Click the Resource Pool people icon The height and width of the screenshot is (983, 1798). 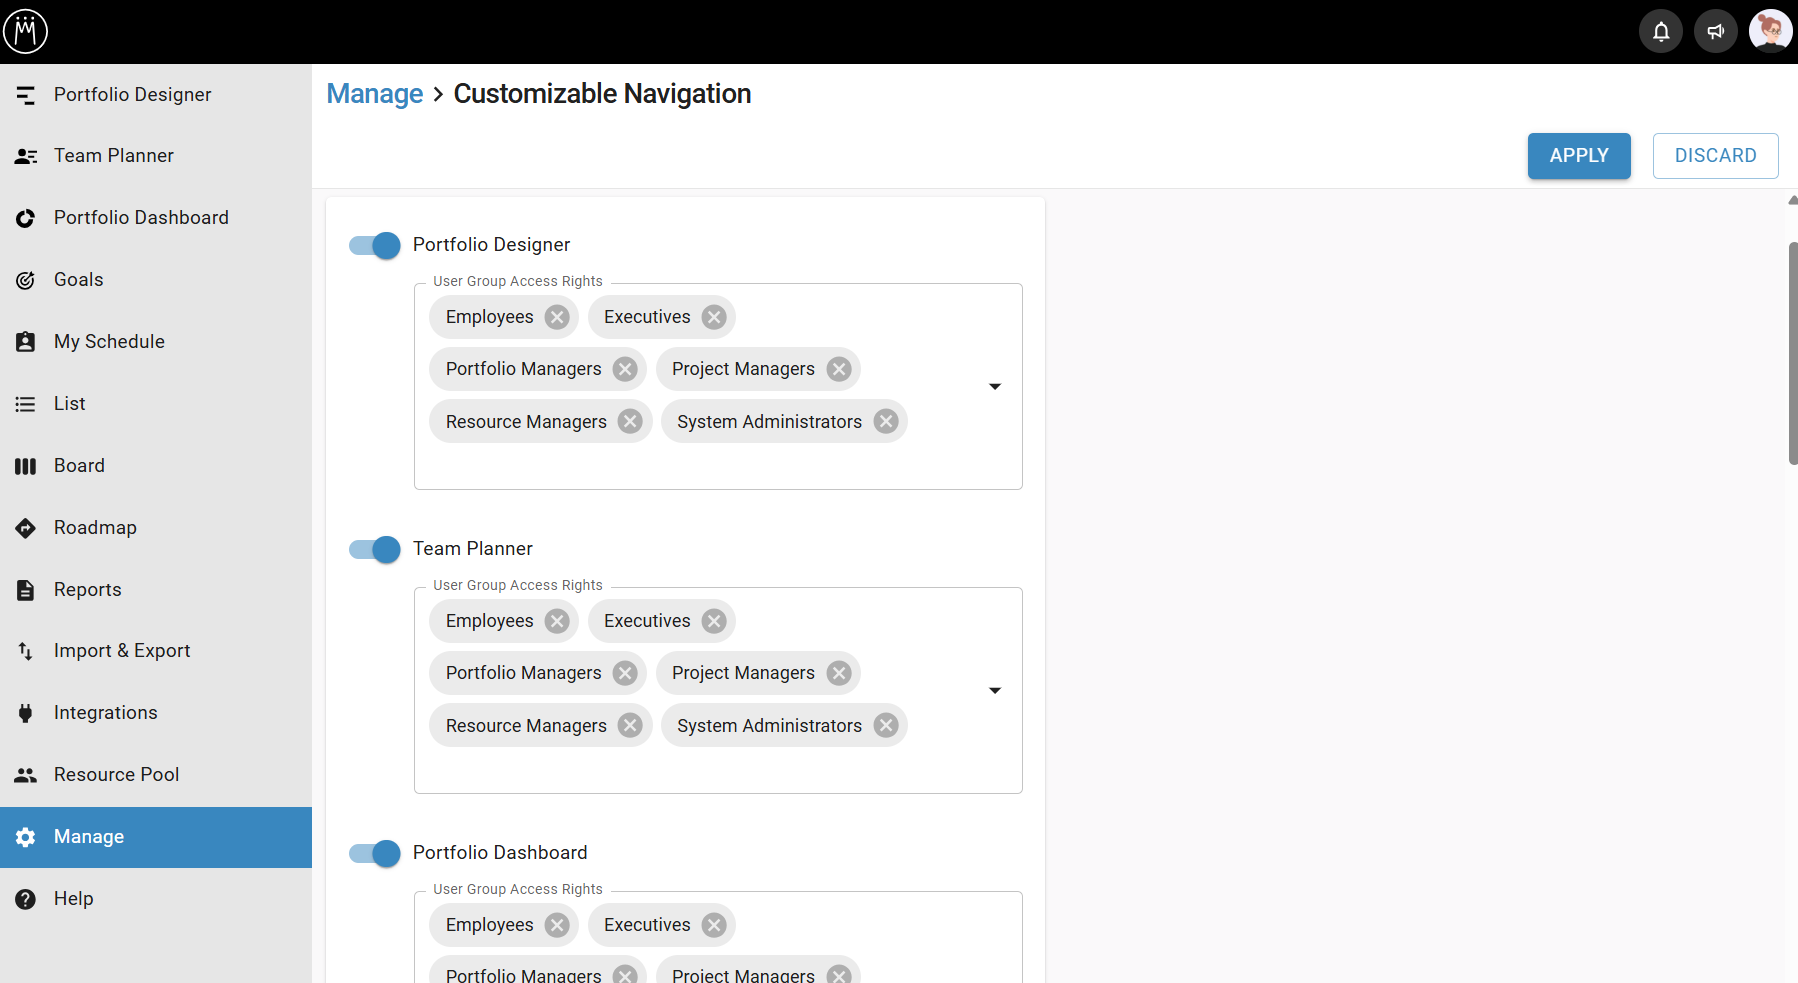[26, 775]
